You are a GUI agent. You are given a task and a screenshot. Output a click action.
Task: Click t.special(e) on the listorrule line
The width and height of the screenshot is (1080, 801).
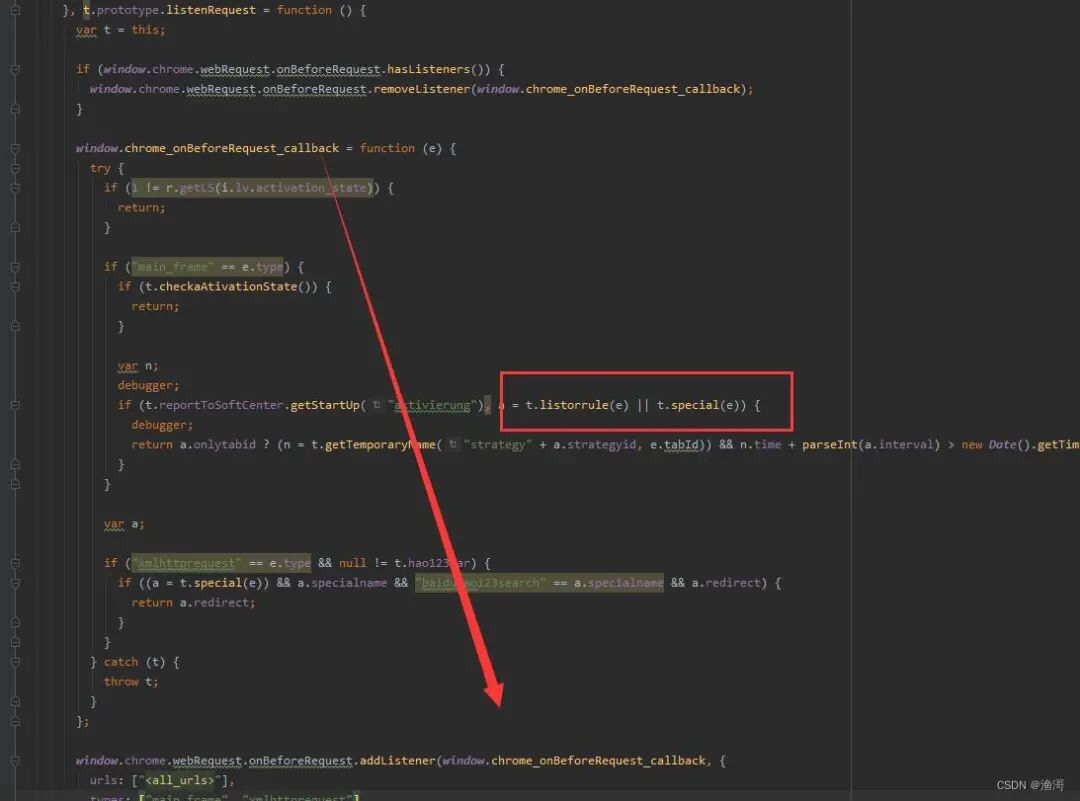[x=698, y=405]
